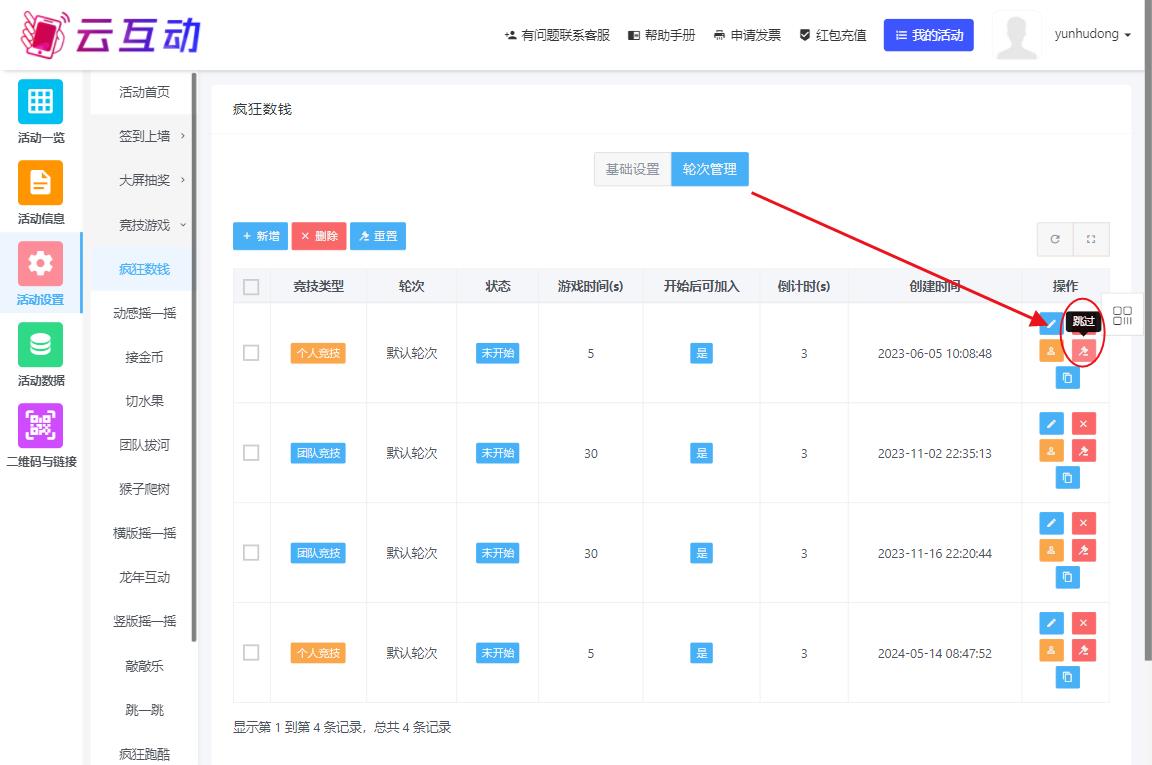Open 猴子爬树 game settings
This screenshot has height=765, width=1152.
[144, 489]
